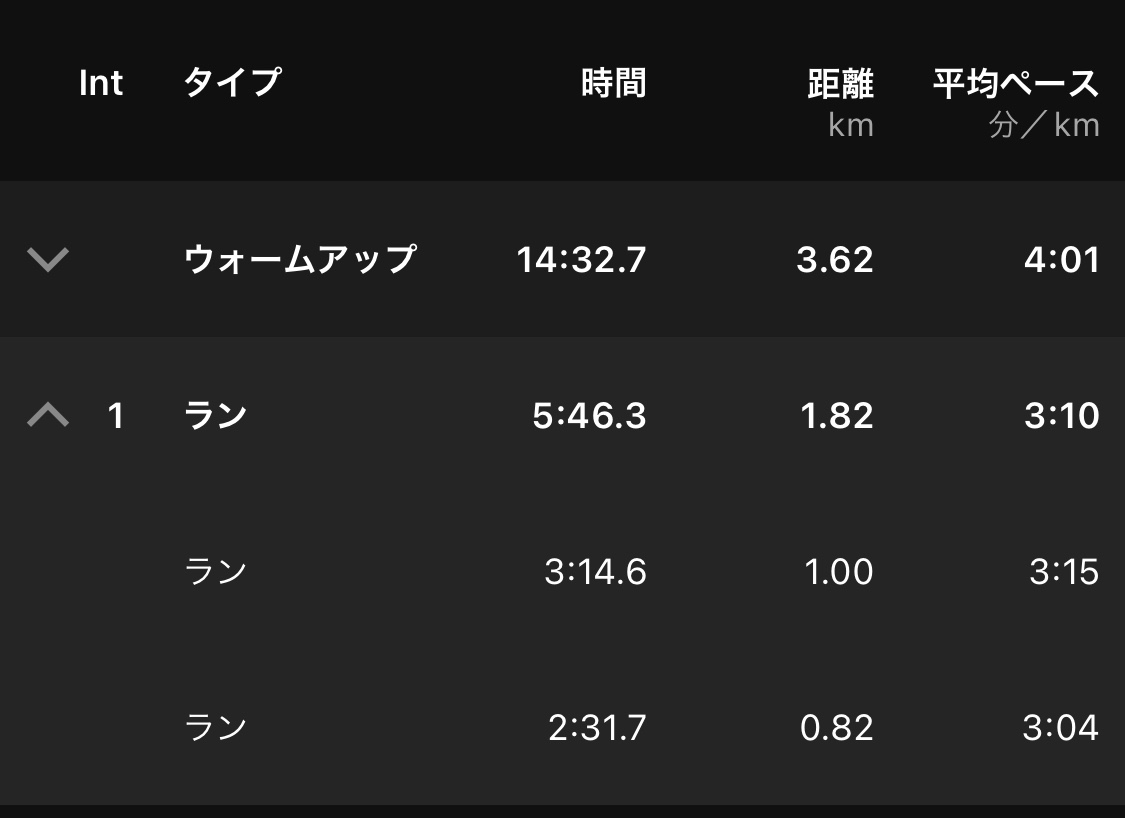Select the bold ラン interval label
This screenshot has height=818, width=1125.
point(216,415)
